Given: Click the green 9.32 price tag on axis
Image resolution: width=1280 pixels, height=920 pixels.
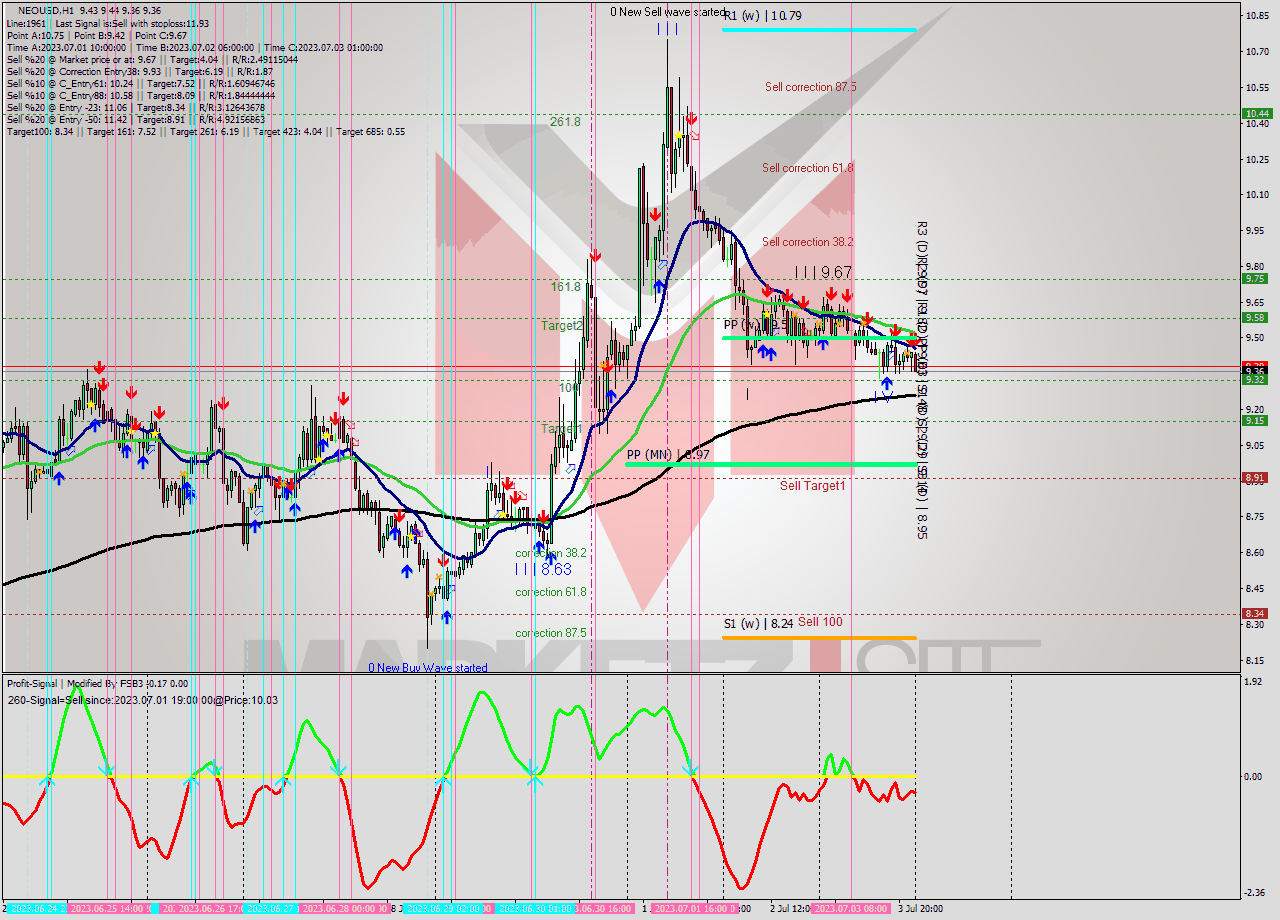Looking at the screenshot, I should [x=1255, y=379].
